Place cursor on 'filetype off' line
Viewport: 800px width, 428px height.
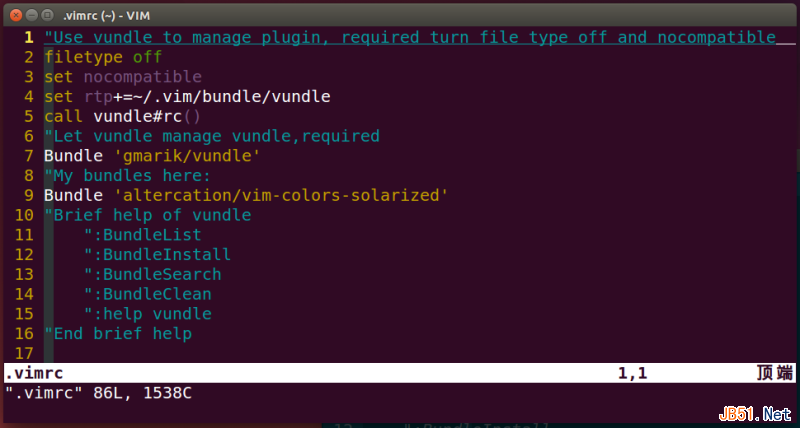103,57
